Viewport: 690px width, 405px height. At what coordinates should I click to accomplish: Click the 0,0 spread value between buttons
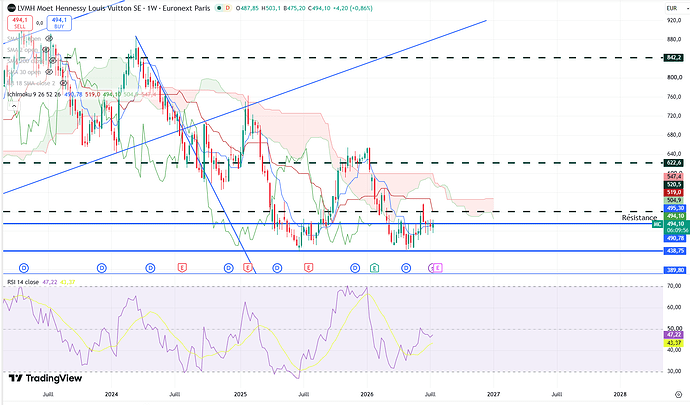(40, 23)
